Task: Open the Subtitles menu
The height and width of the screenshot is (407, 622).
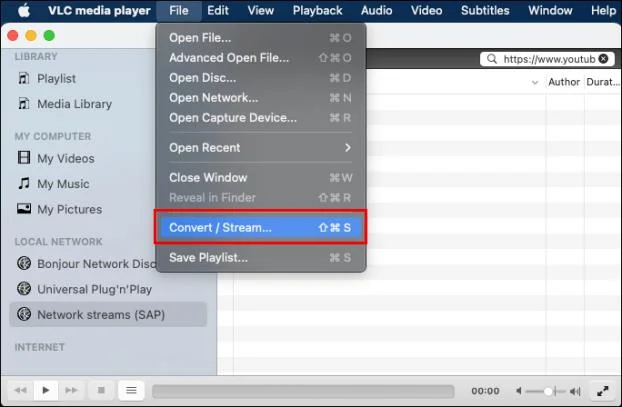Action: [485, 10]
